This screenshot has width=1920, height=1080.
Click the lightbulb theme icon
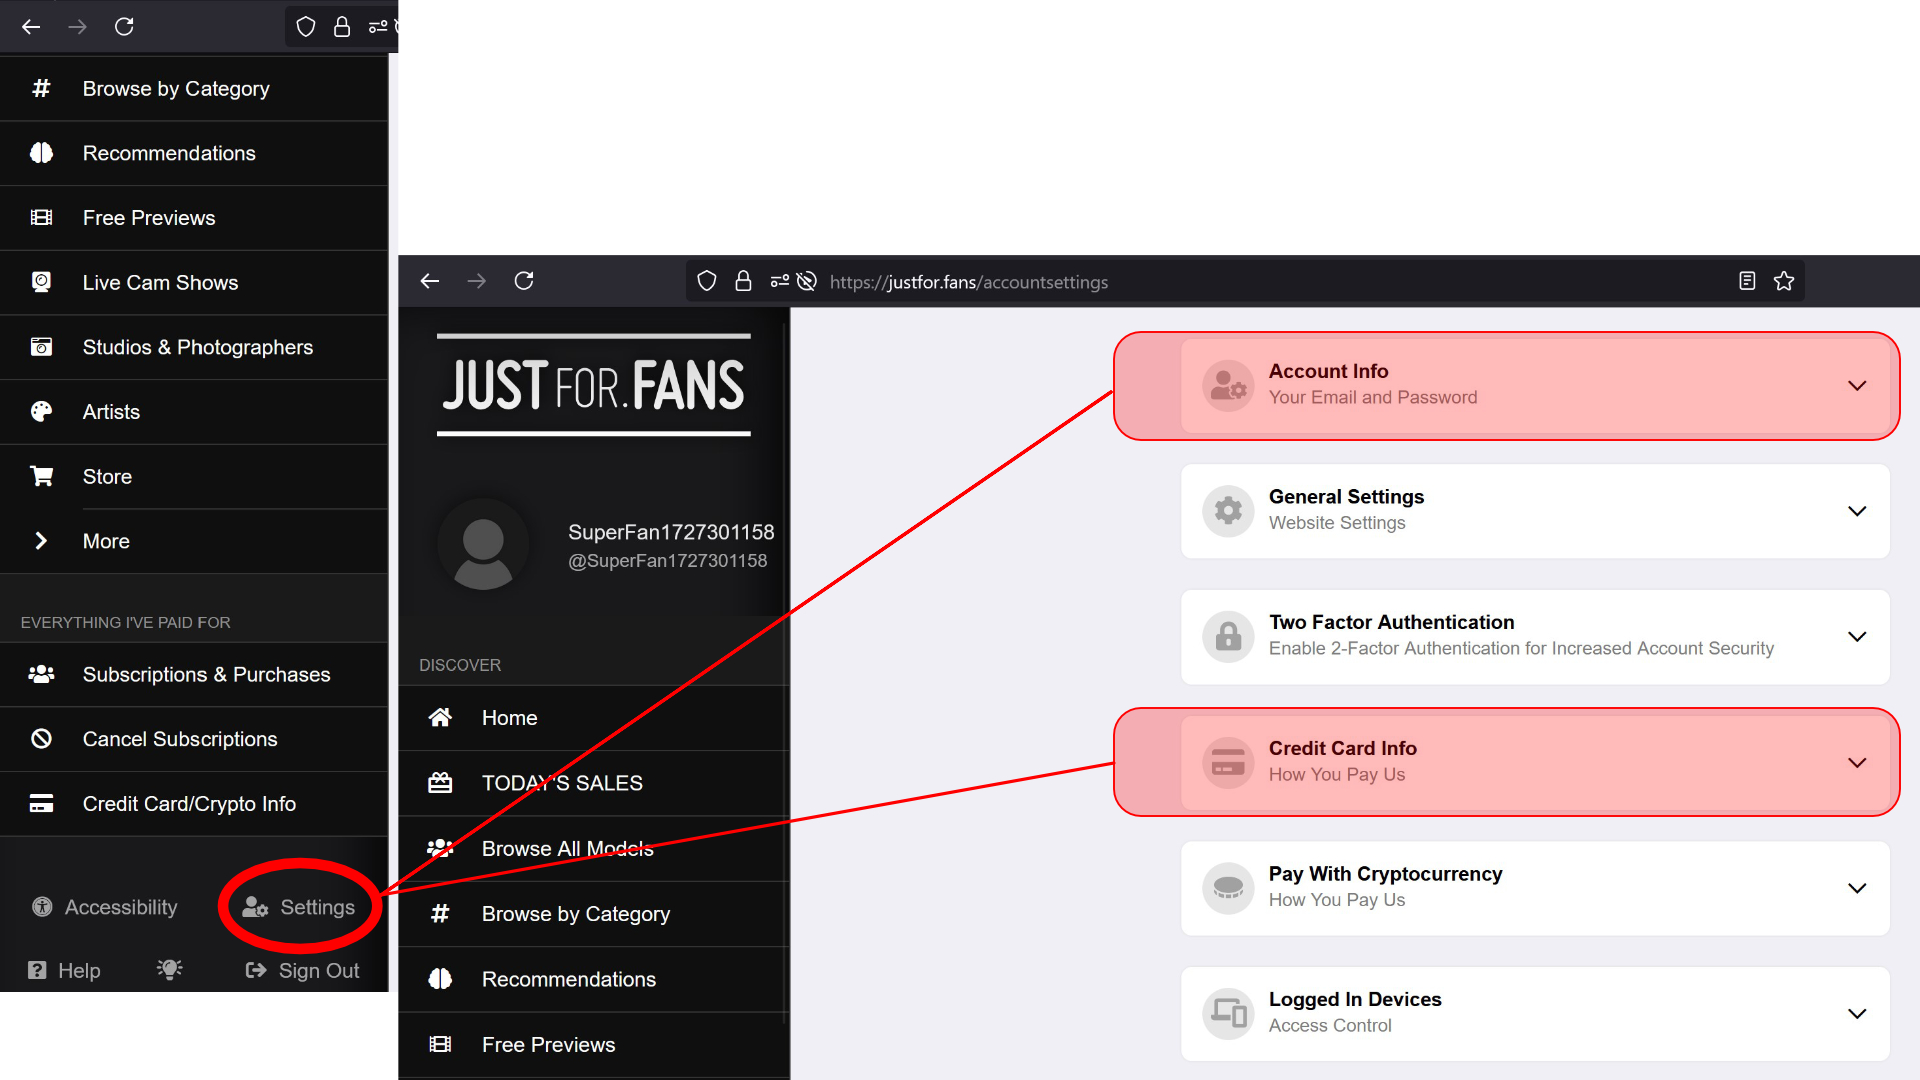(169, 969)
